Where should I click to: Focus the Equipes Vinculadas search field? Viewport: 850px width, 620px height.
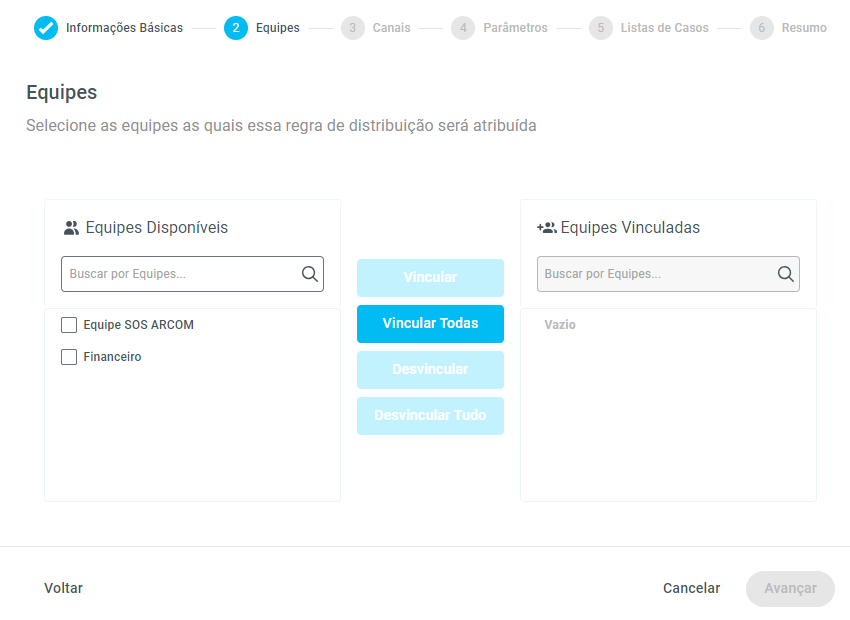point(655,274)
